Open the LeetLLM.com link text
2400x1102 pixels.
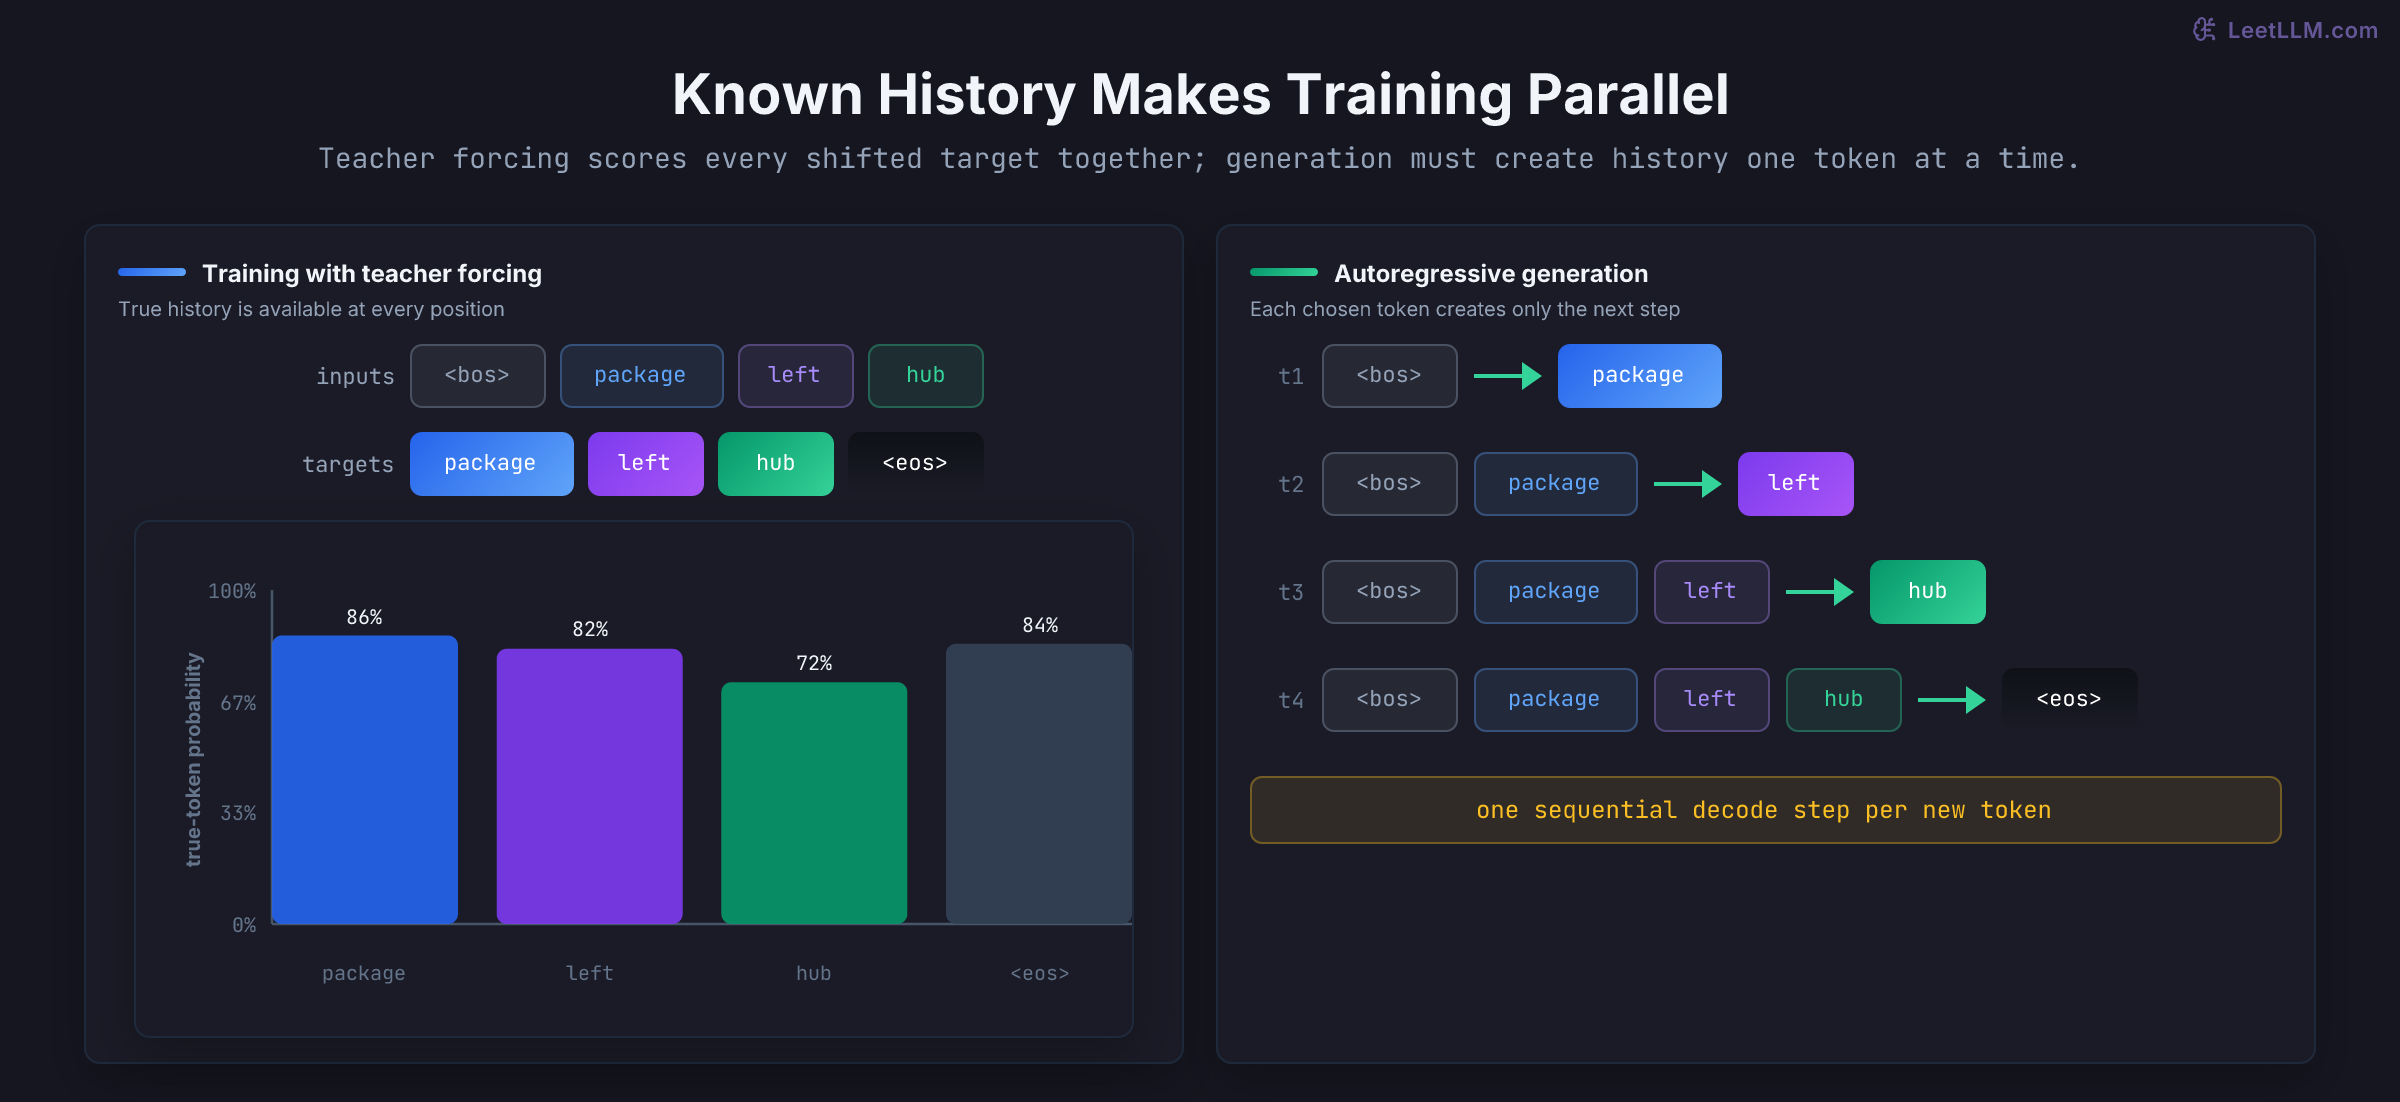(2302, 31)
